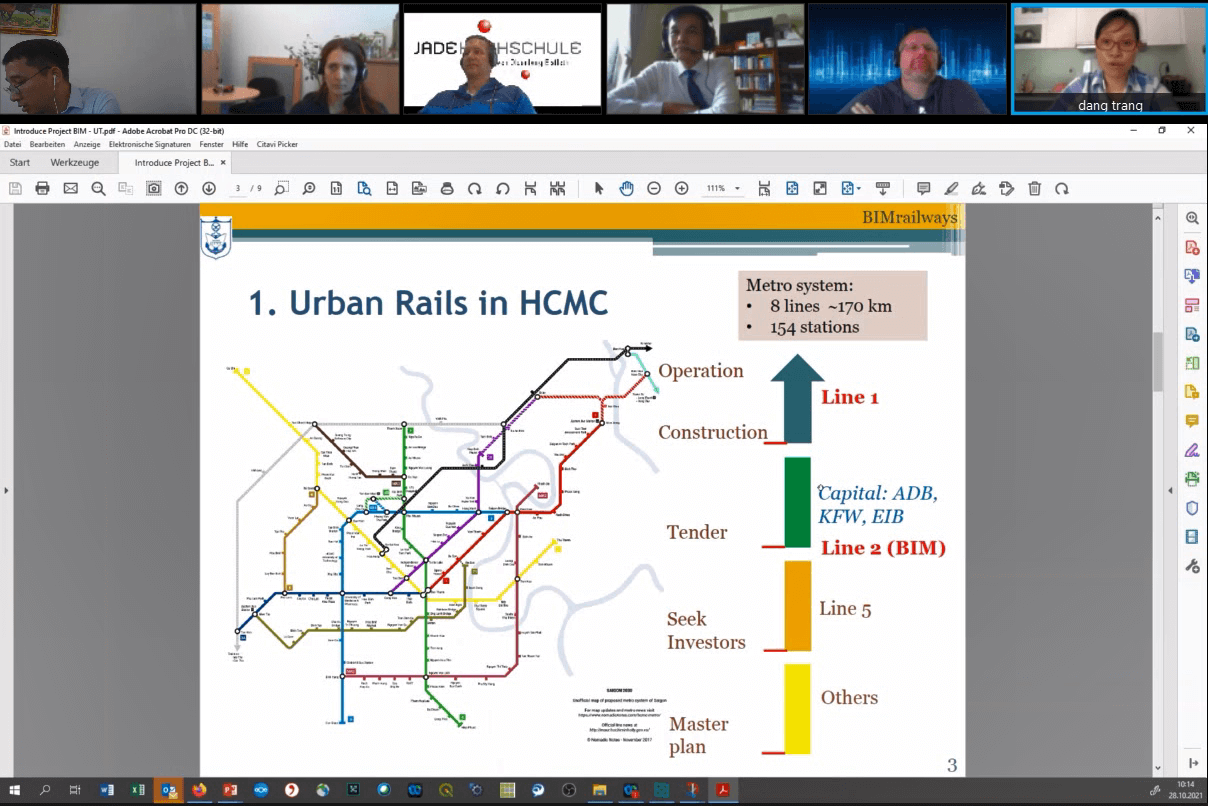Open Firefox from the Windows taskbar

[x=198, y=790]
